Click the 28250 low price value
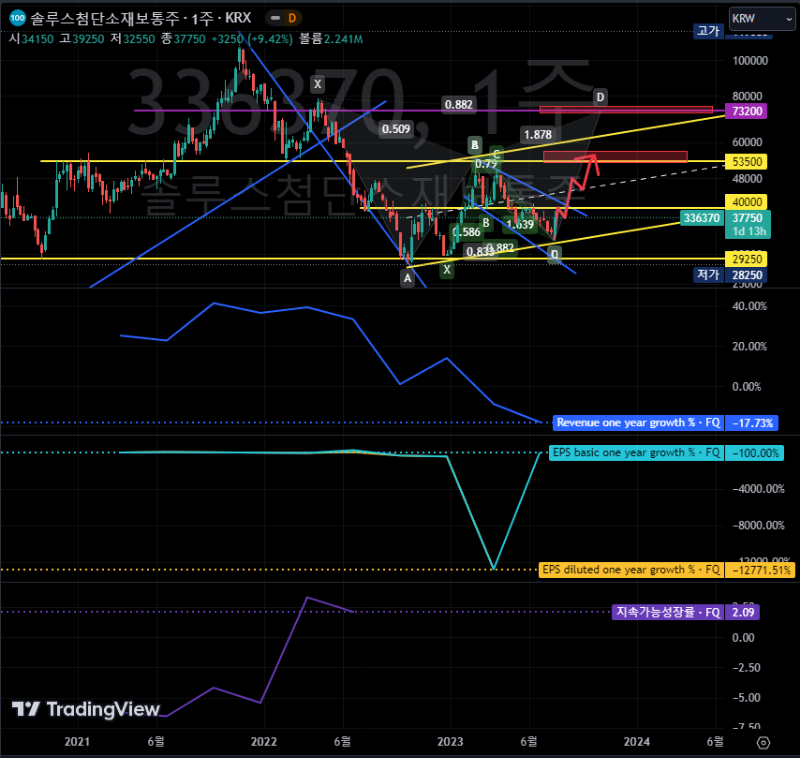This screenshot has width=800, height=758. click(x=746, y=275)
